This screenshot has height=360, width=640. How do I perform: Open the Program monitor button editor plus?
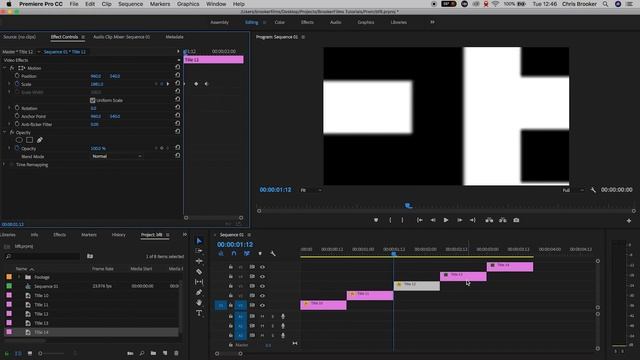[629, 220]
